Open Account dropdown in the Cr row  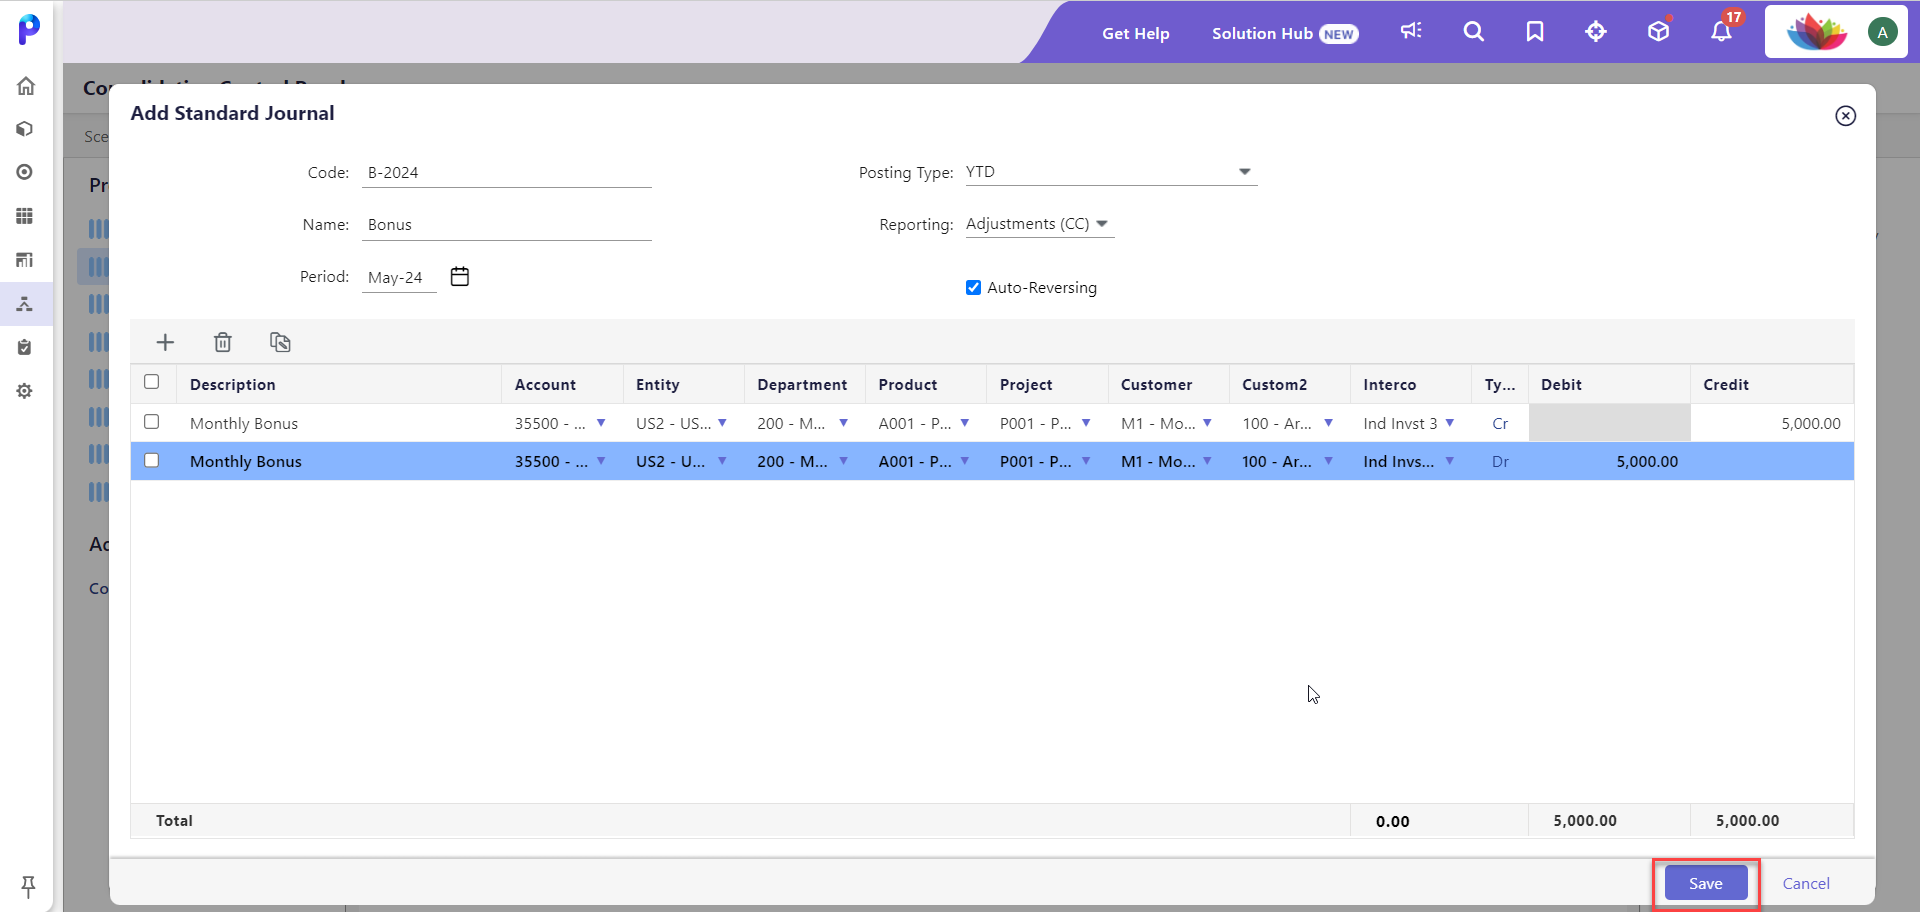click(x=601, y=423)
